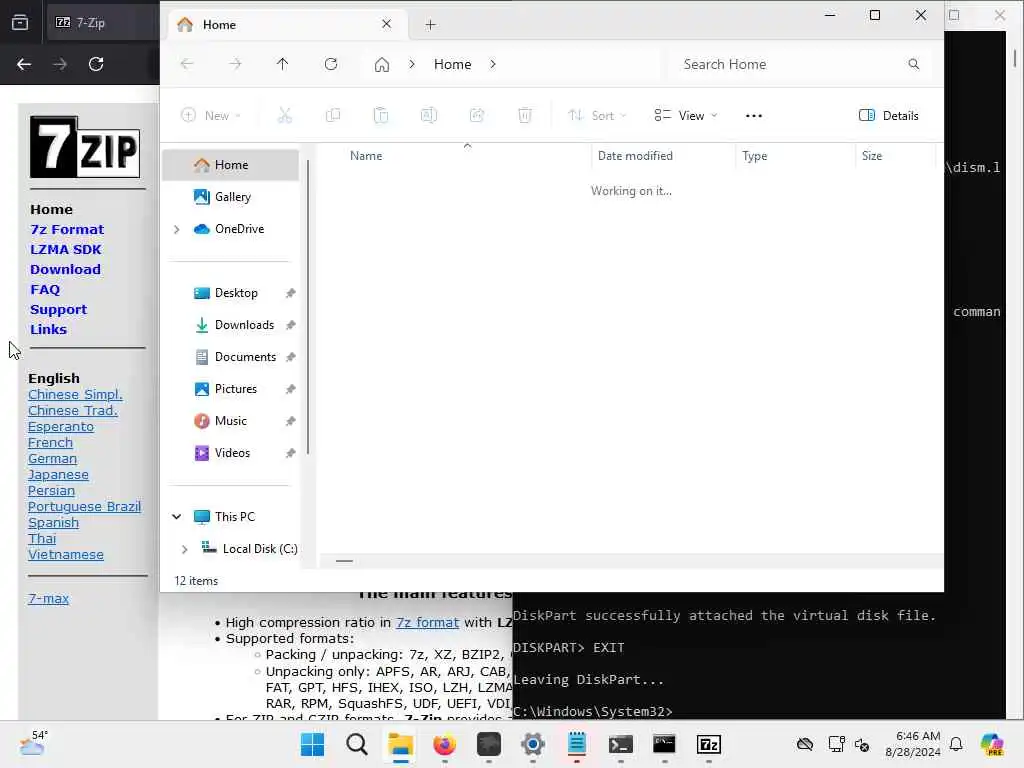Viewport: 1024px width, 768px height.
Task: Click the 7z Format link on 7-Zip page
Action: coord(67,230)
